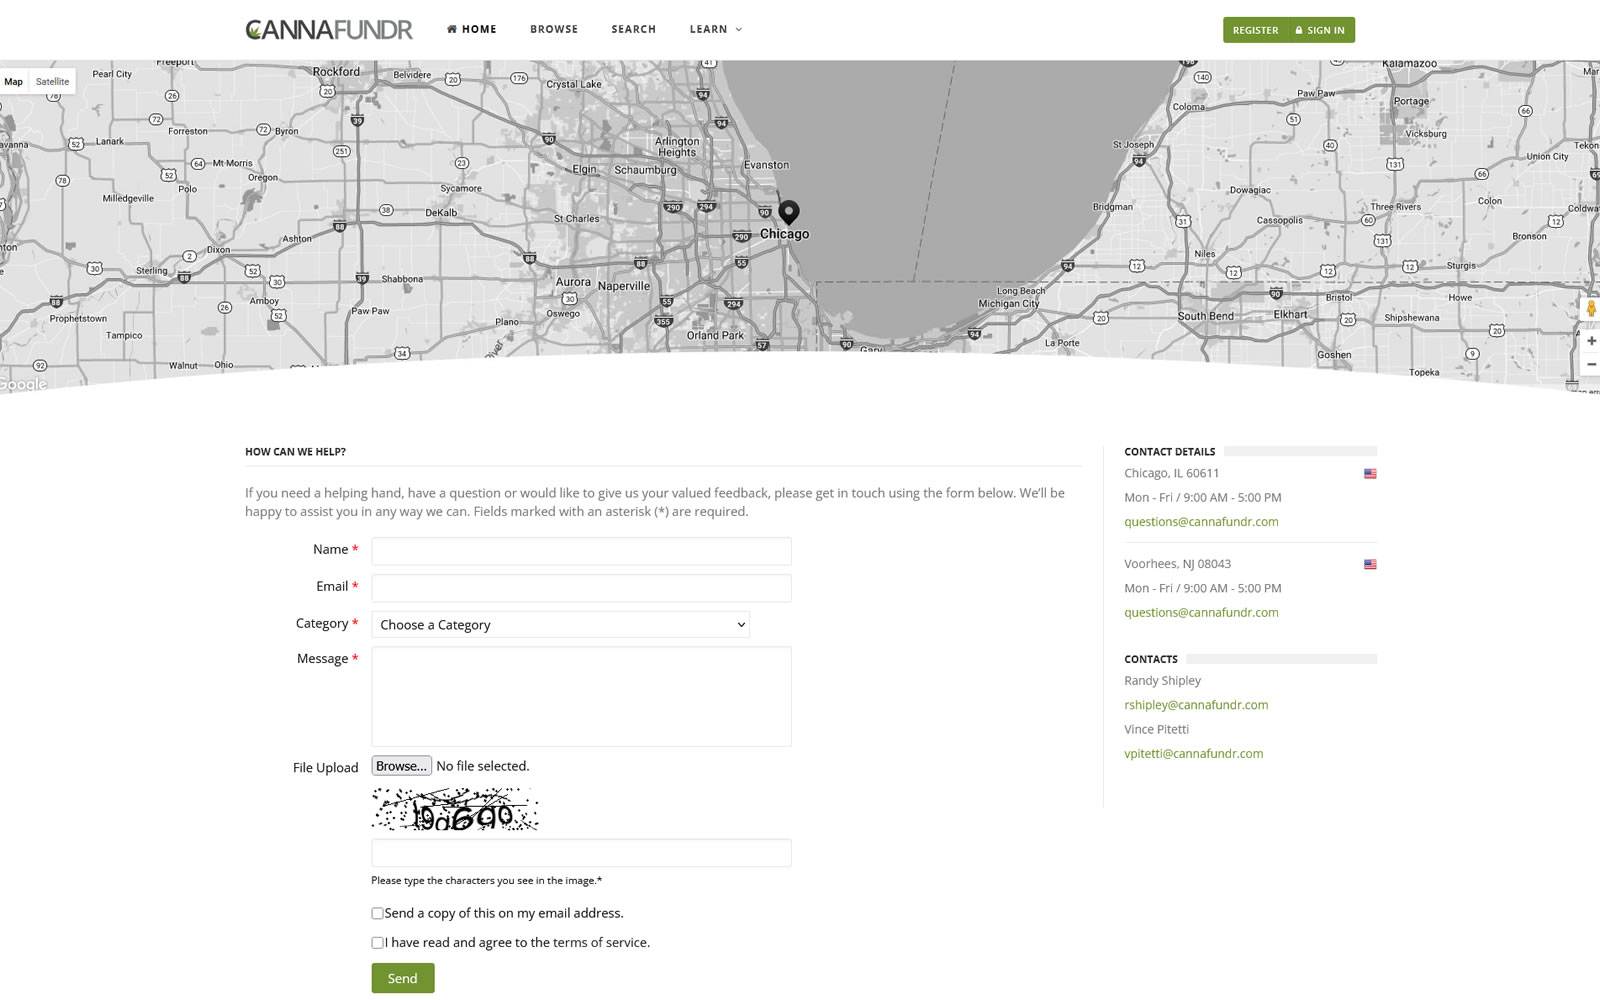
Task: Click Browse to upload a file
Action: (x=401, y=766)
